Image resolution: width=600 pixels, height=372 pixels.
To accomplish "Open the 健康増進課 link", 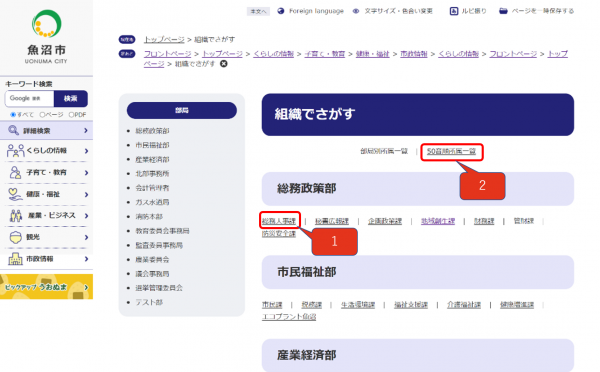I will [x=517, y=305].
